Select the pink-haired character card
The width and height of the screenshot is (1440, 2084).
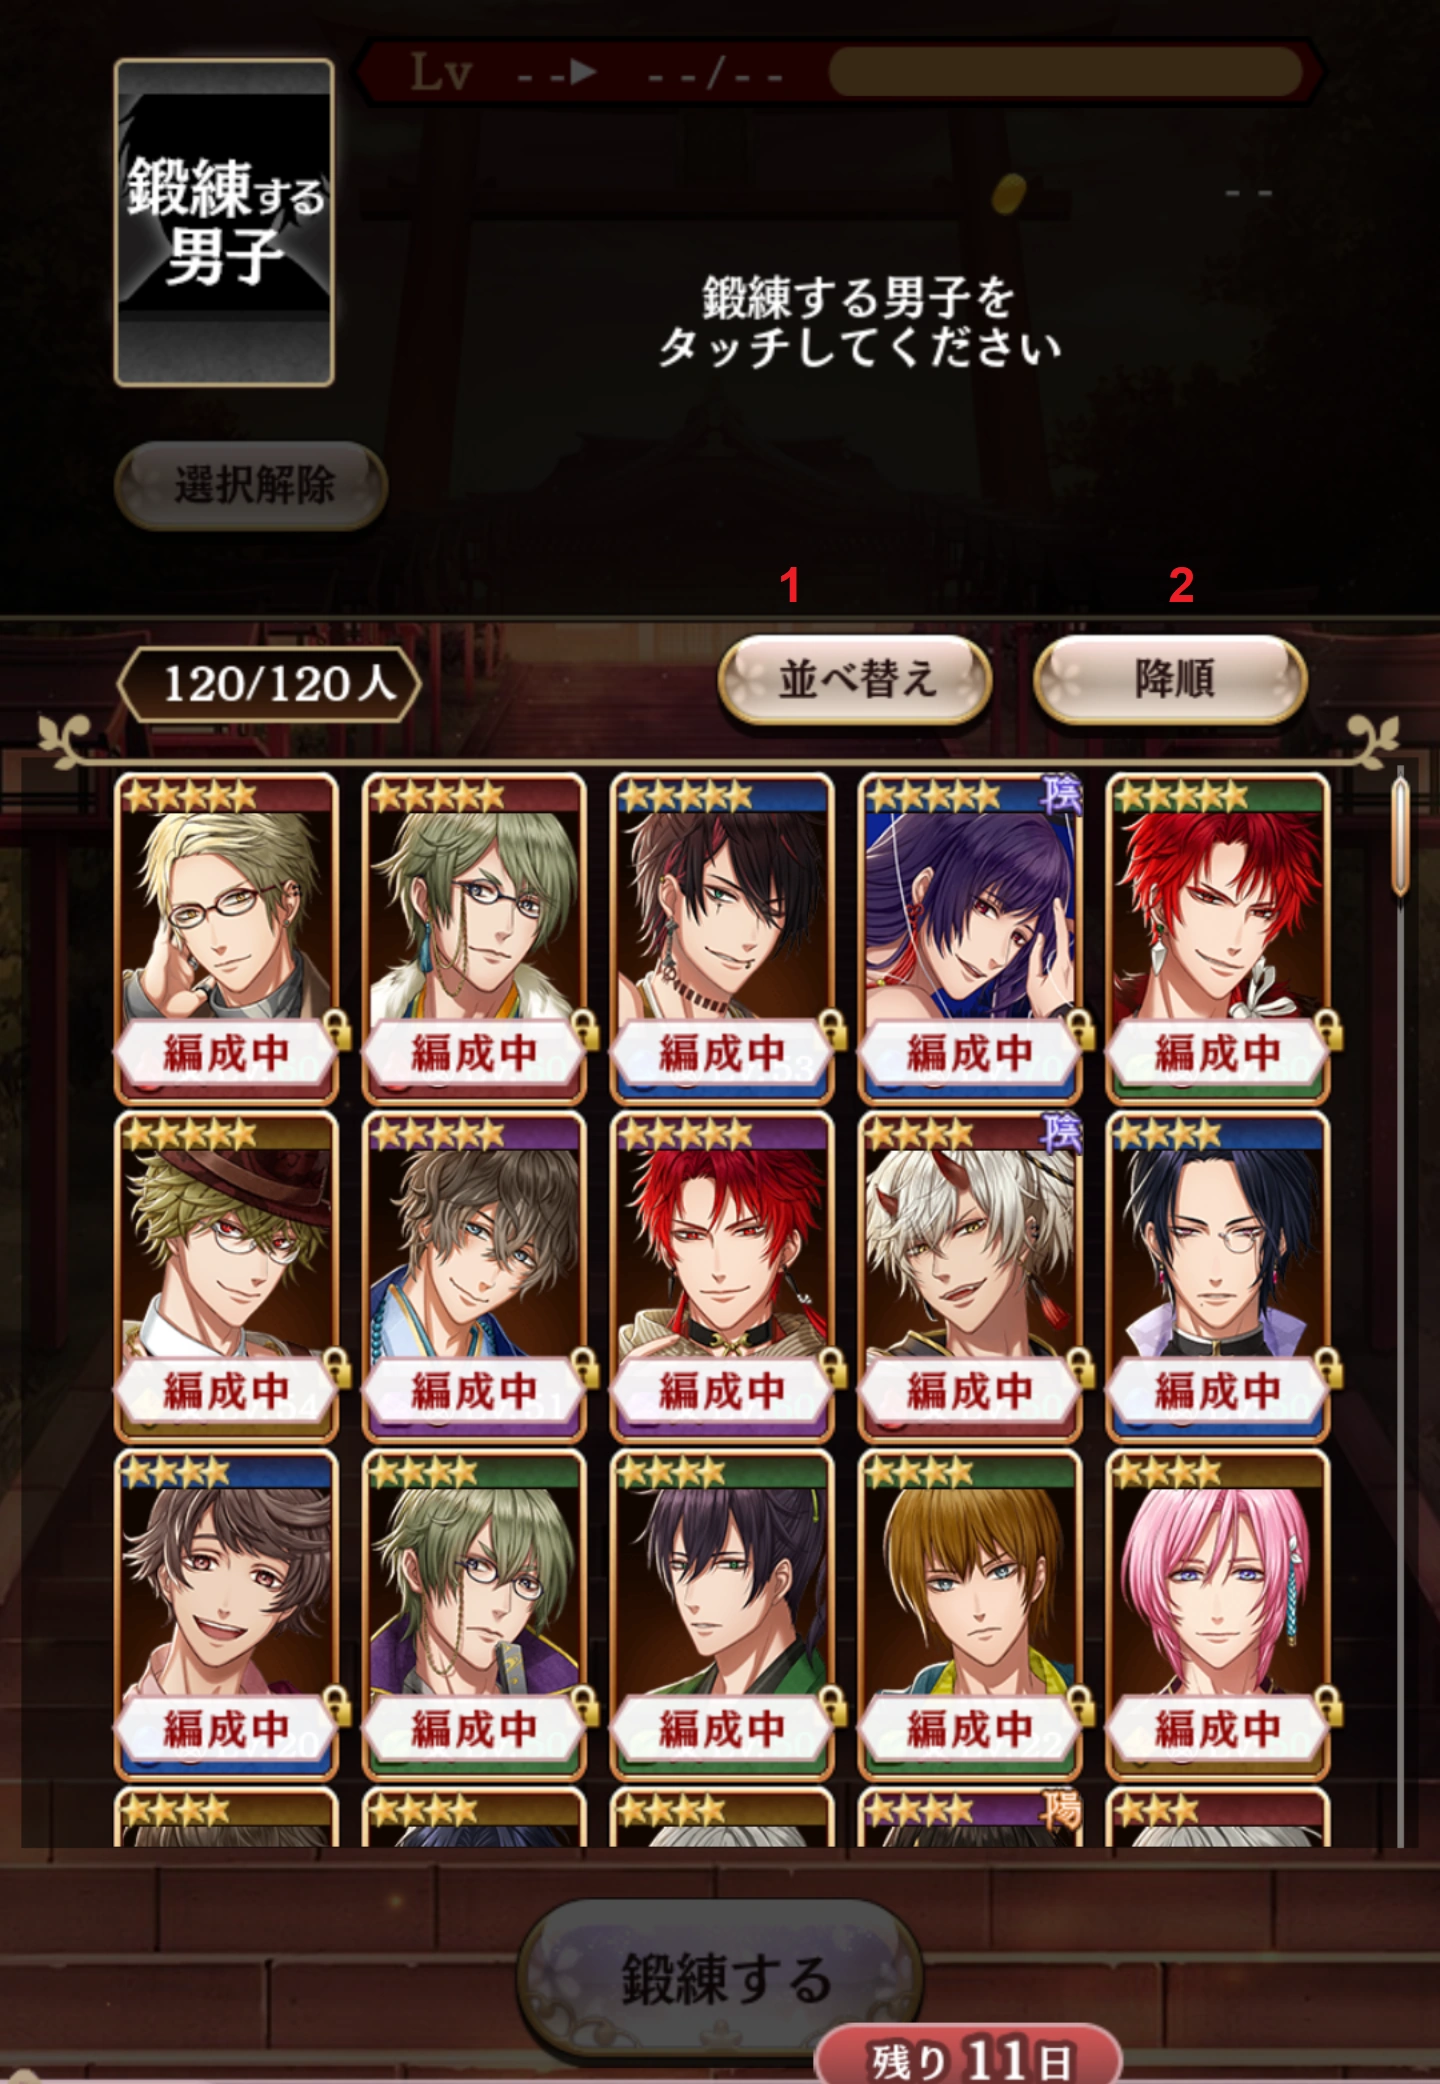pos(1218,1614)
